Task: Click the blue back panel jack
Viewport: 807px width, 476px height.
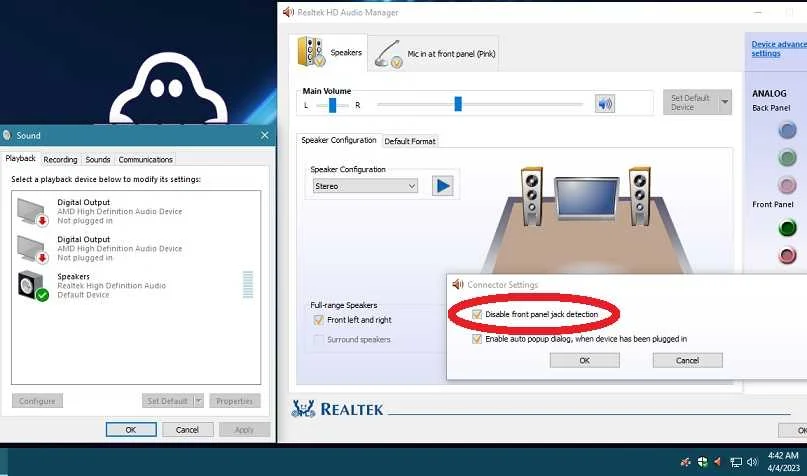Action: (x=787, y=130)
